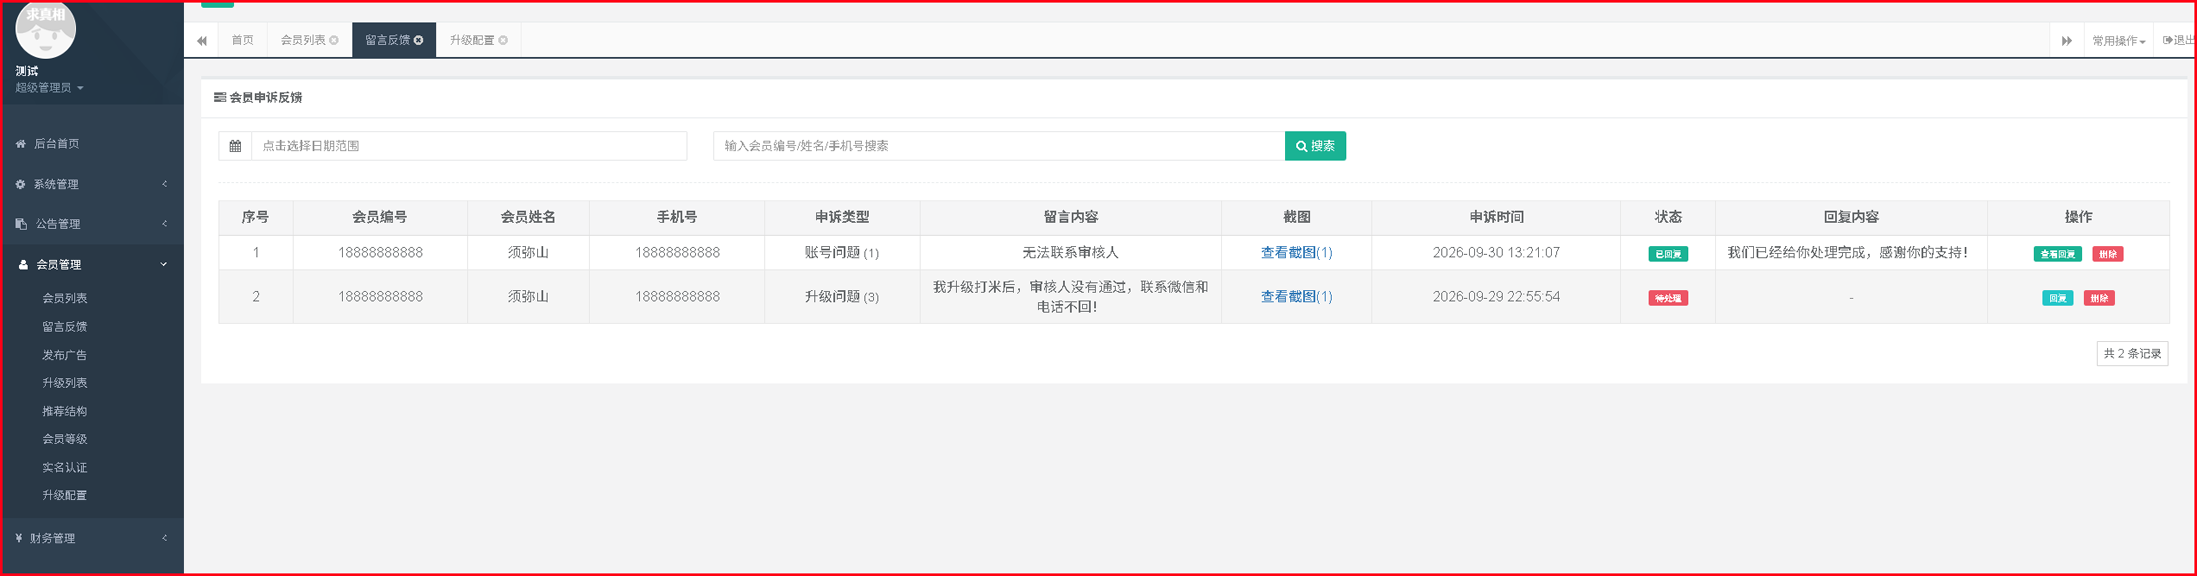Close the 会员列表 tab via its x icon

pyautogui.click(x=334, y=41)
